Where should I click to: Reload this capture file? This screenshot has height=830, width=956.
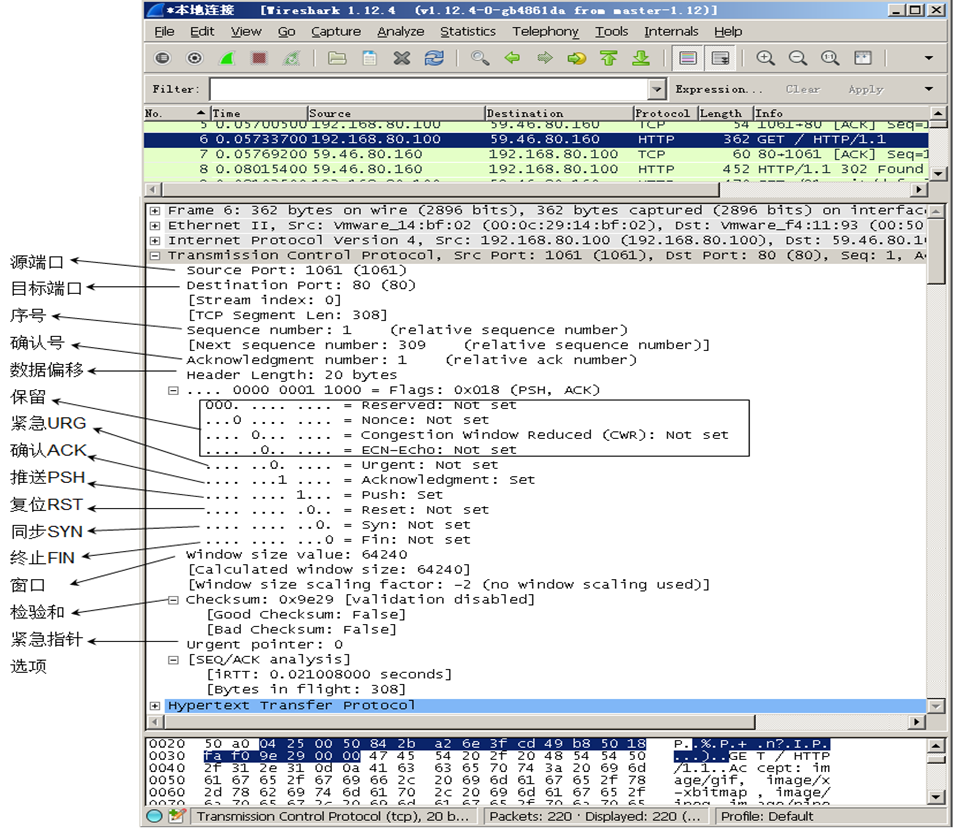(x=434, y=58)
